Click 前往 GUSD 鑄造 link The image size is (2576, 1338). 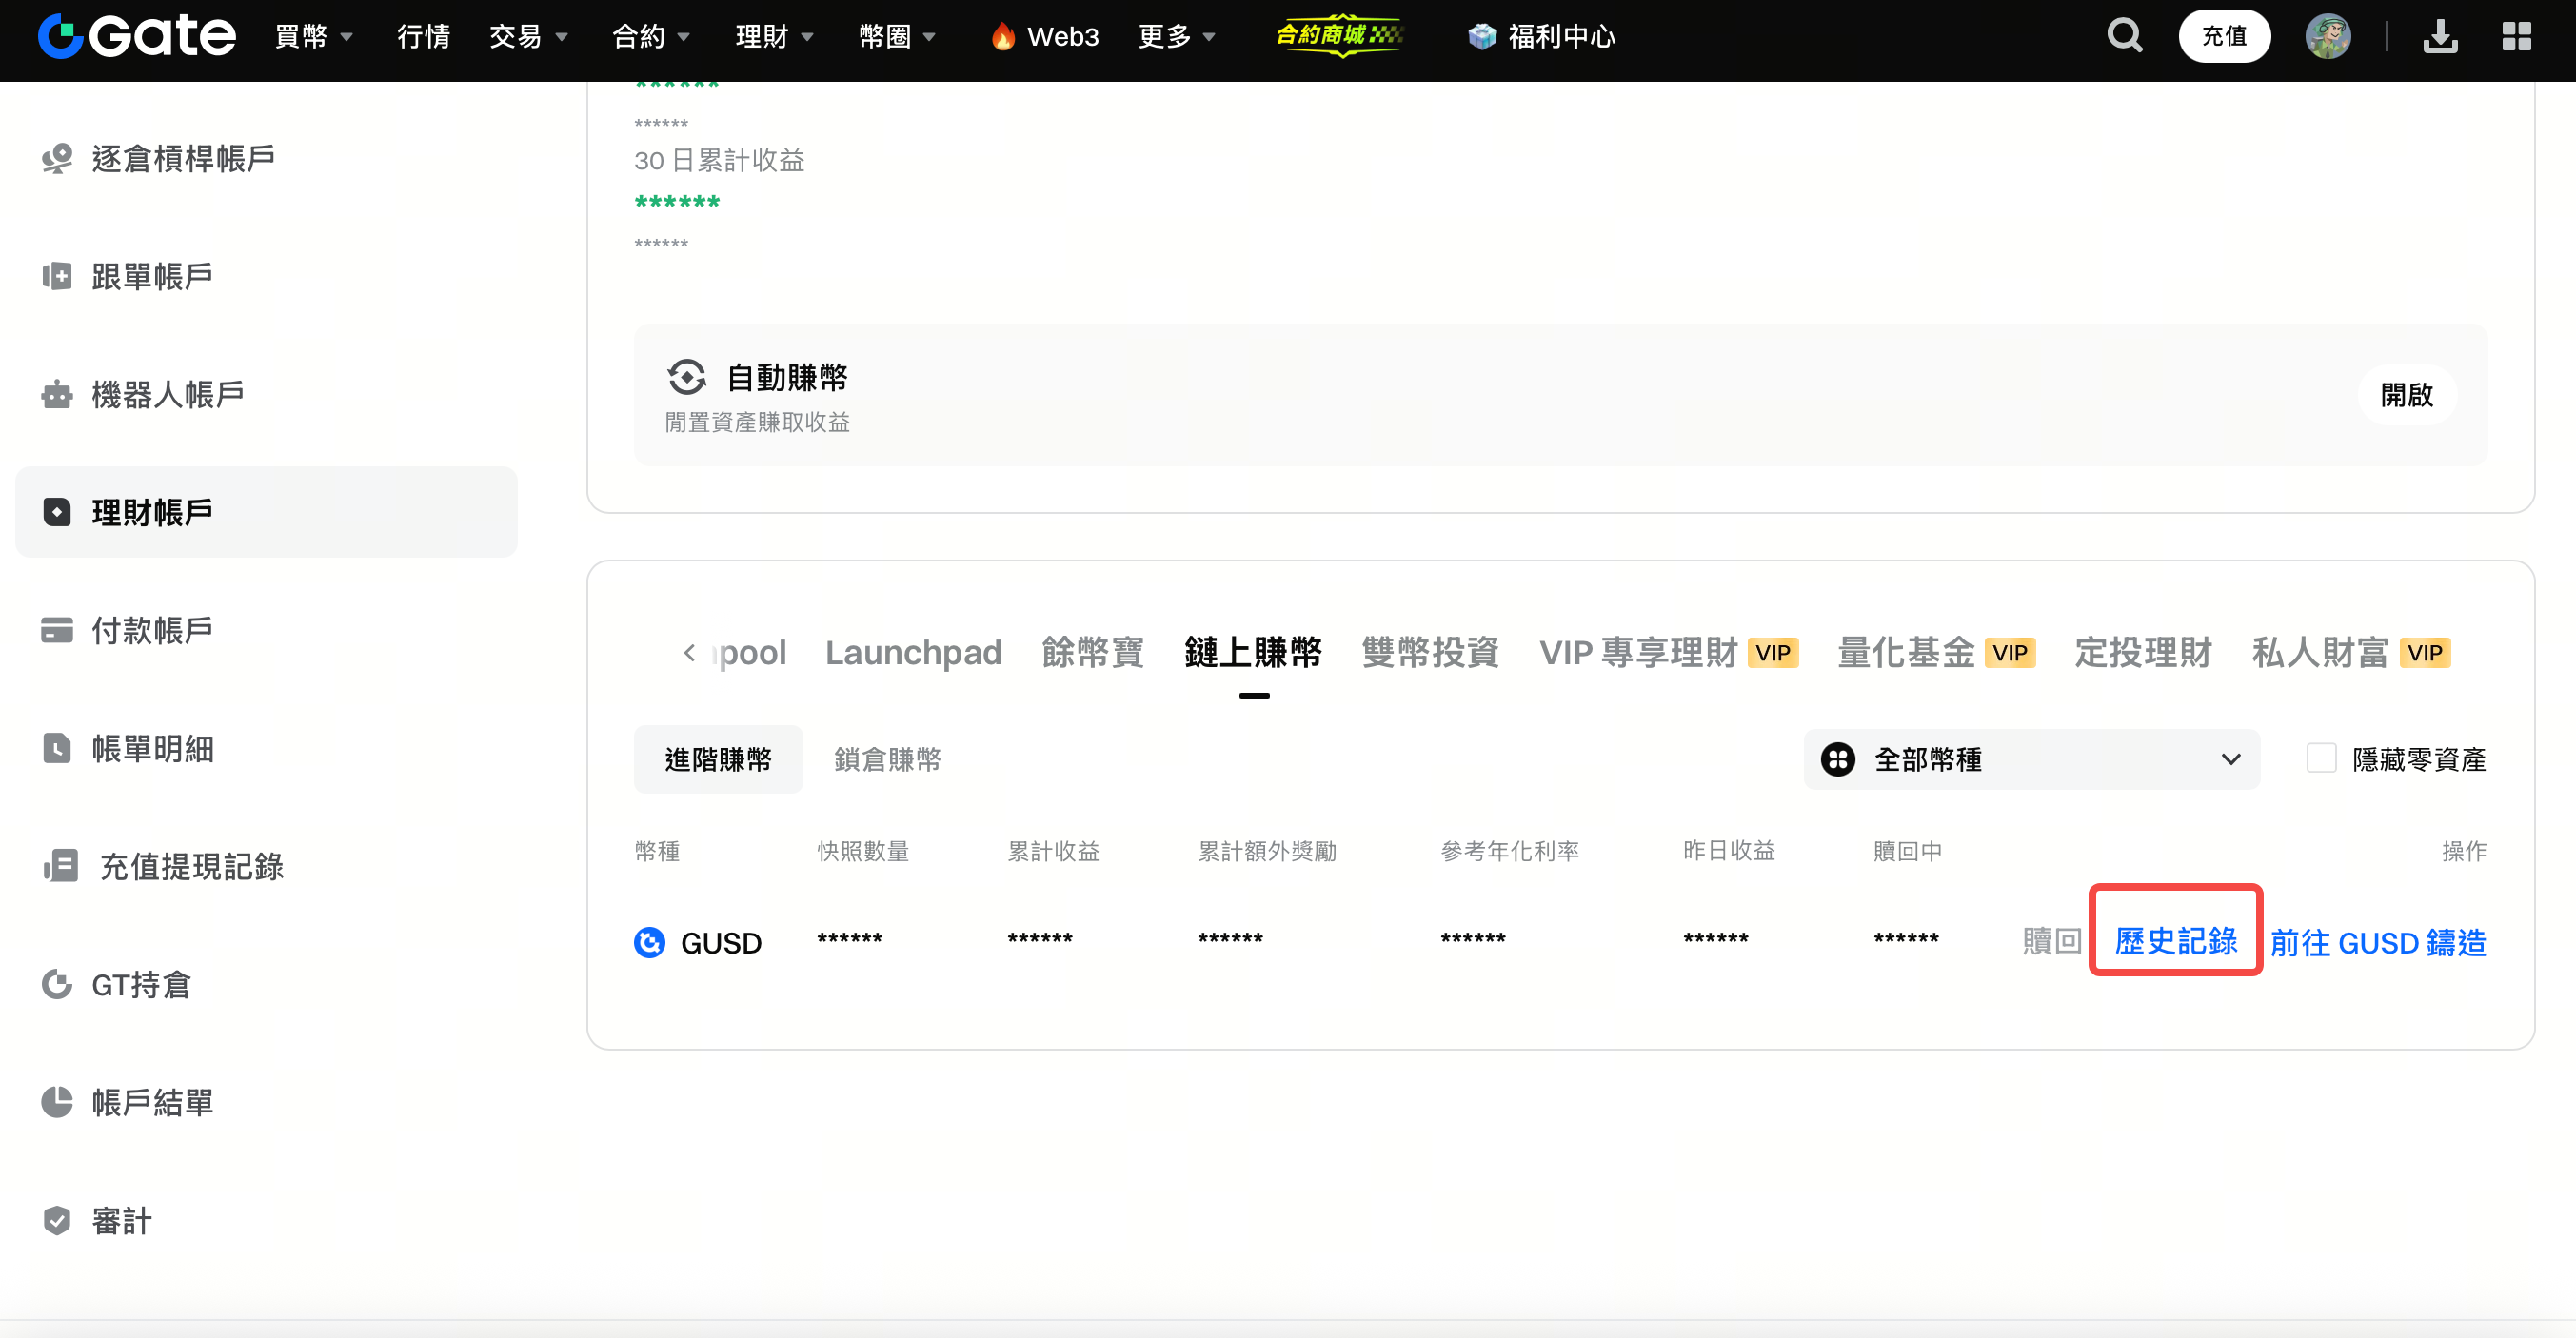[2377, 942]
